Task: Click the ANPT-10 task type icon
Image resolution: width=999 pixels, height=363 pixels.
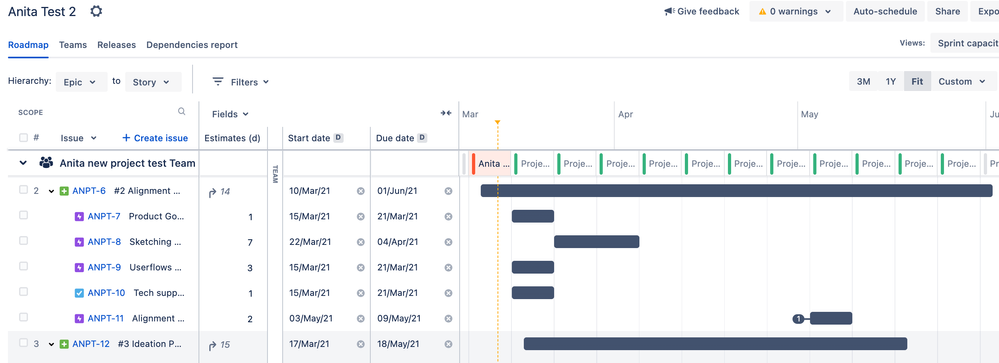Action: [x=79, y=293]
